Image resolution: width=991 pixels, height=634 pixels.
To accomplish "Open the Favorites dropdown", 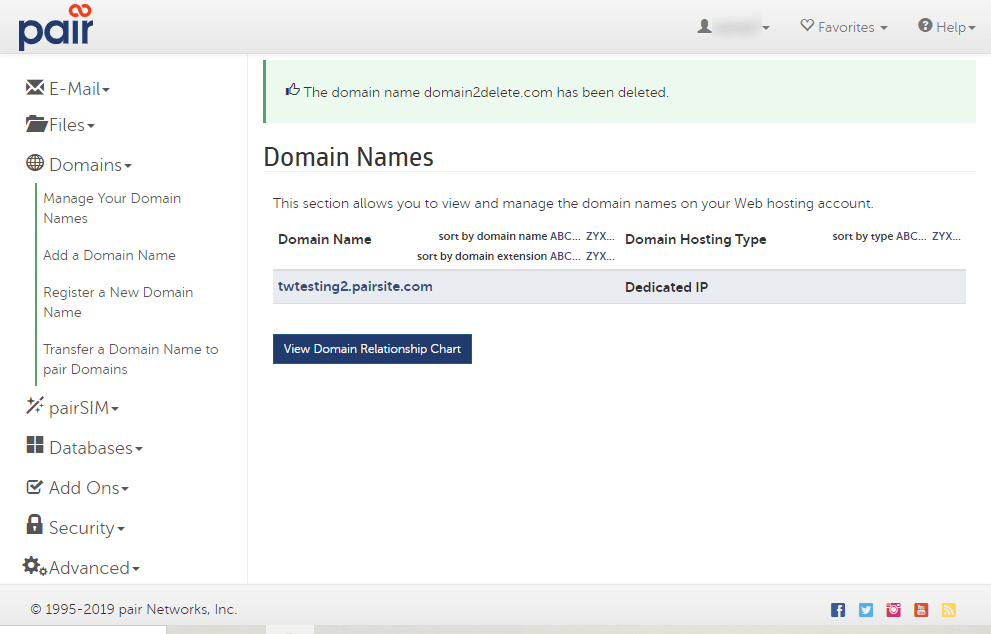I will [x=844, y=27].
